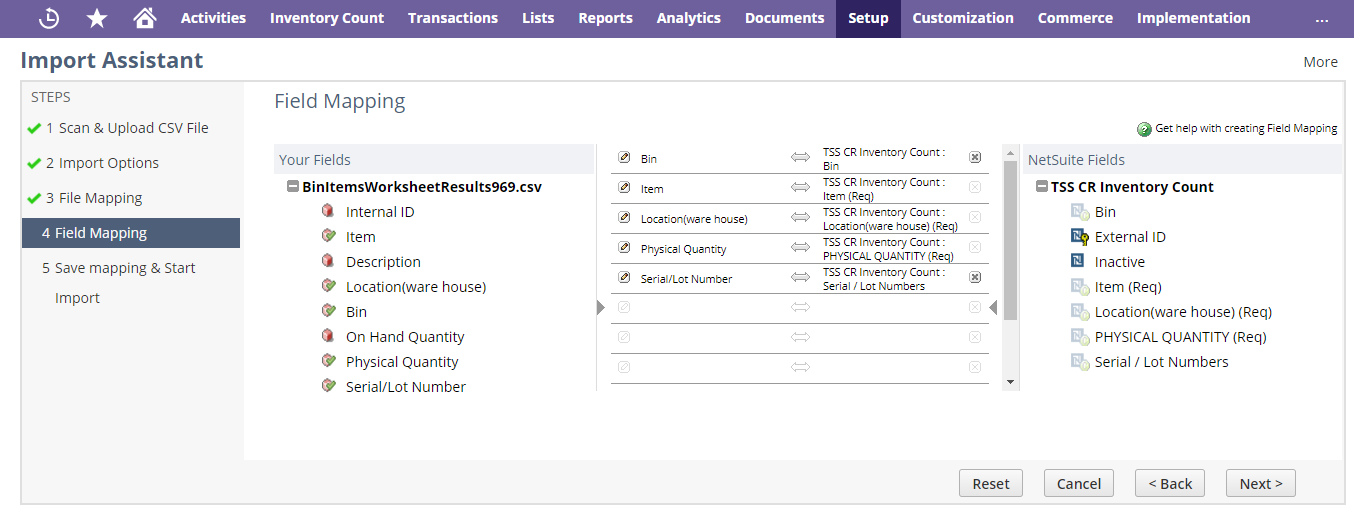The height and width of the screenshot is (529, 1354).
Task: Collapse the BinItemsWorksheetResults969.csv tree
Action: tap(292, 187)
